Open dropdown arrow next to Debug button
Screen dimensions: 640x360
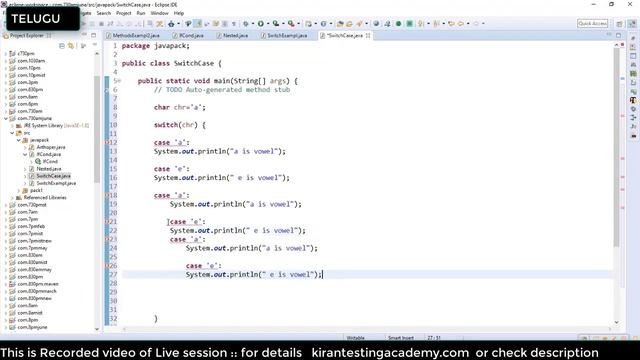[252, 24]
